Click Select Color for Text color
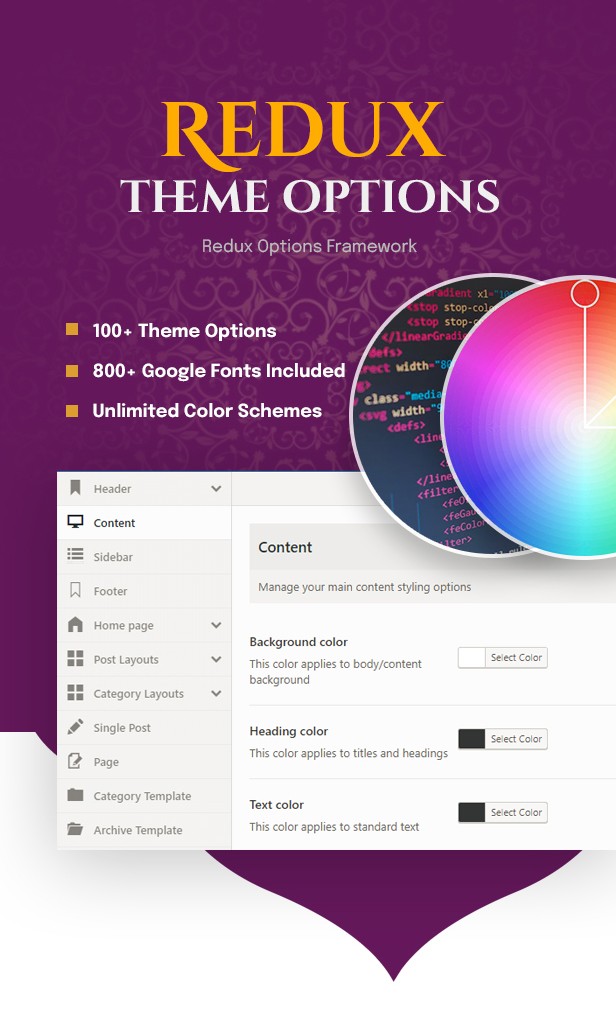616x1024 pixels. click(516, 812)
